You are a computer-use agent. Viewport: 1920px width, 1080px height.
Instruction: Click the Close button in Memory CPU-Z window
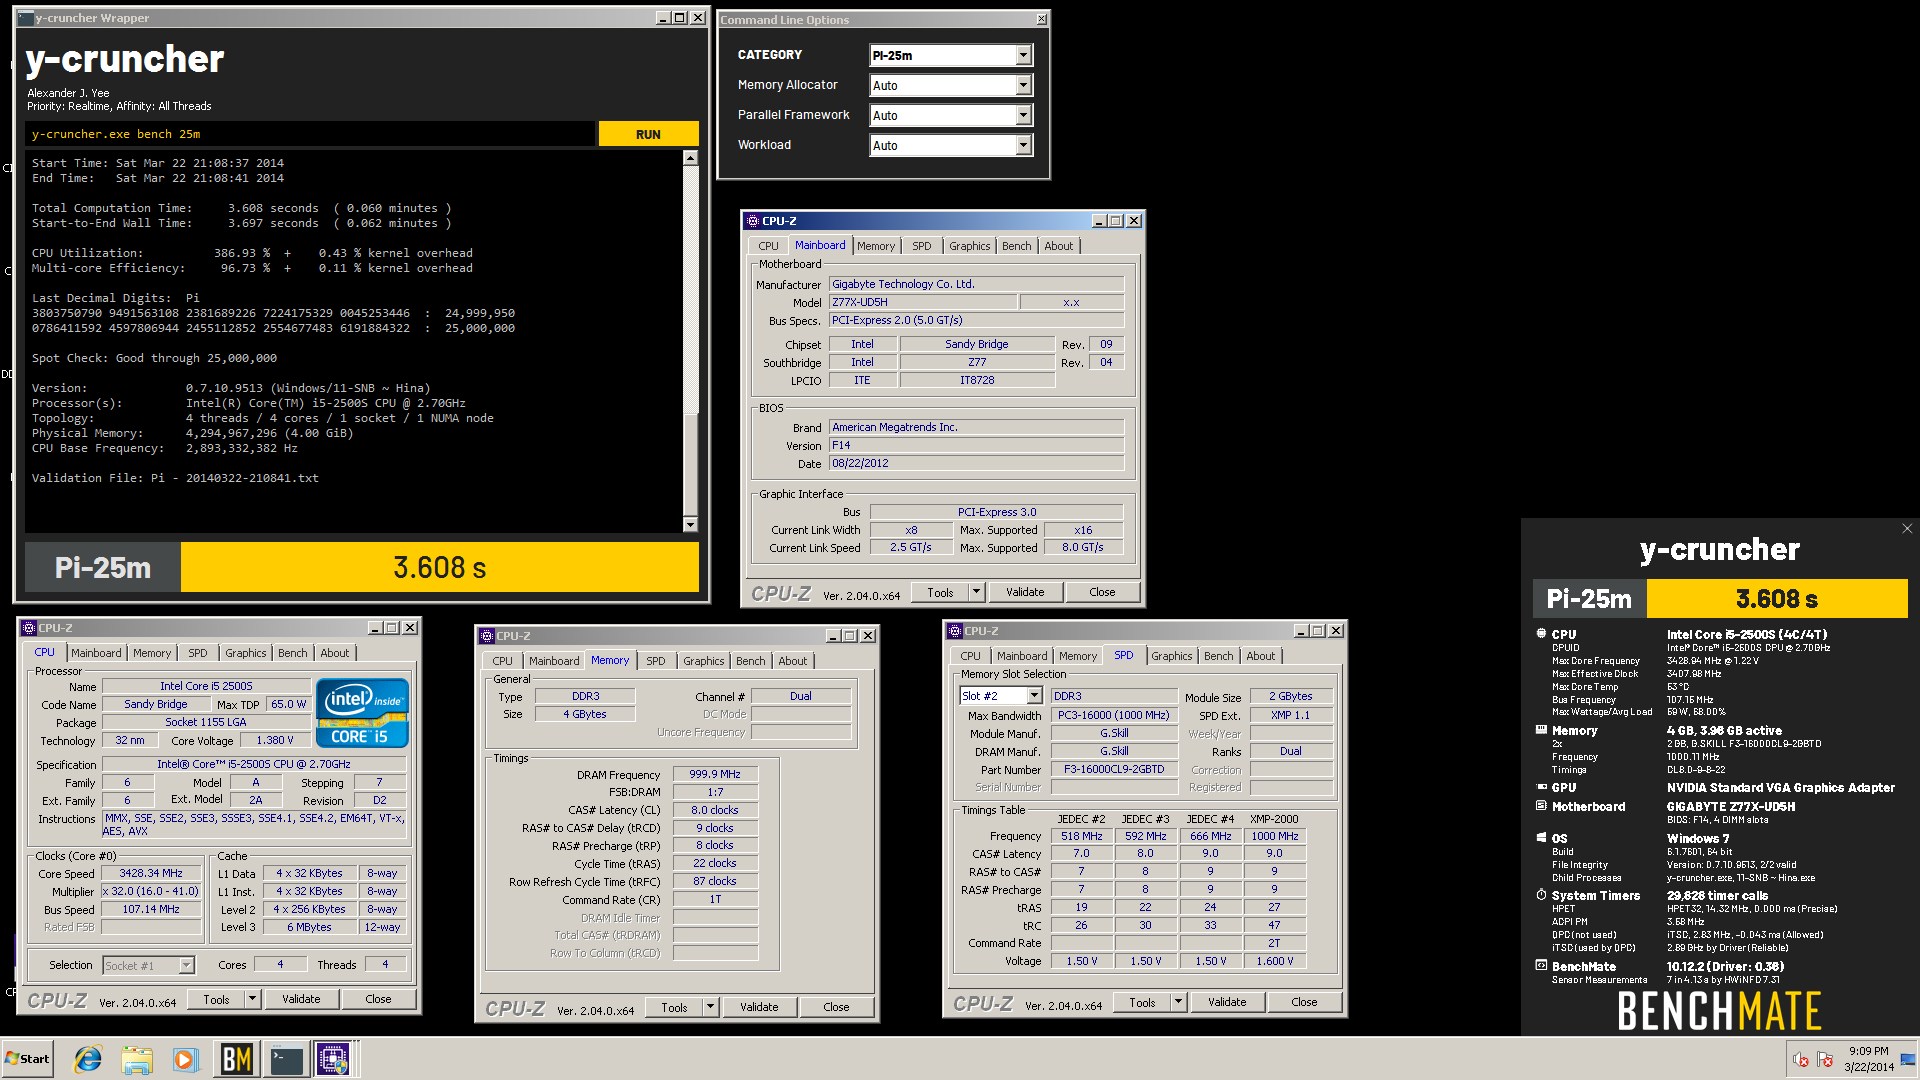point(836,1007)
